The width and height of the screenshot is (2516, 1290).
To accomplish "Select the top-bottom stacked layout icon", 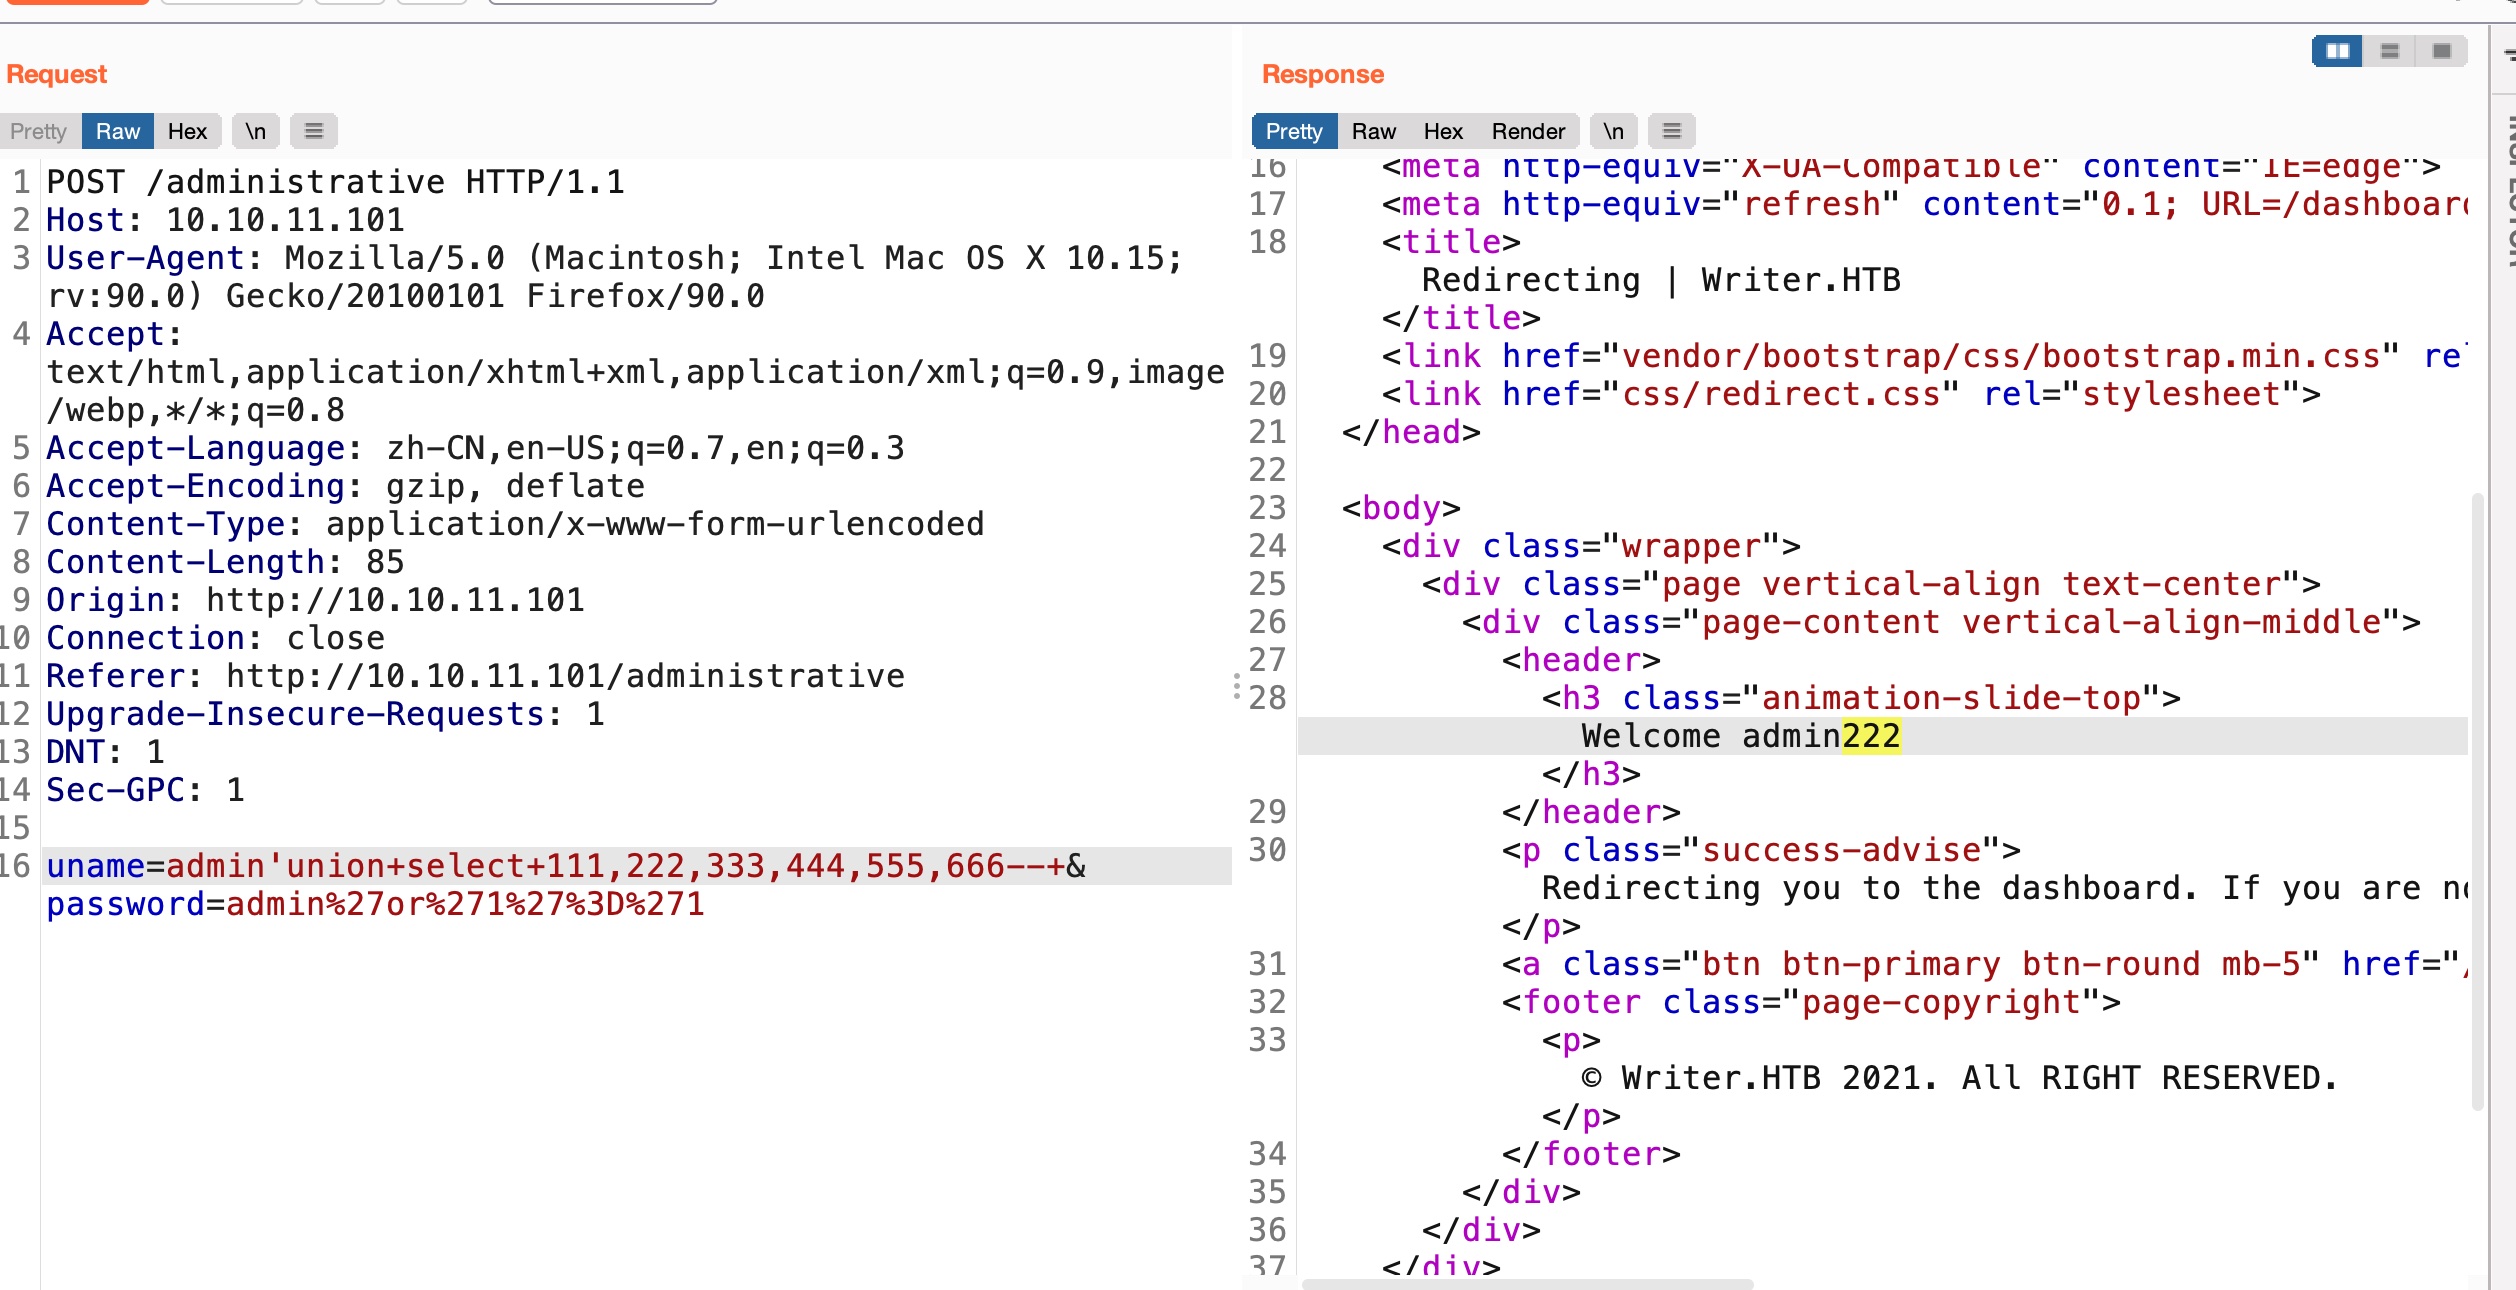I will coord(2390,51).
